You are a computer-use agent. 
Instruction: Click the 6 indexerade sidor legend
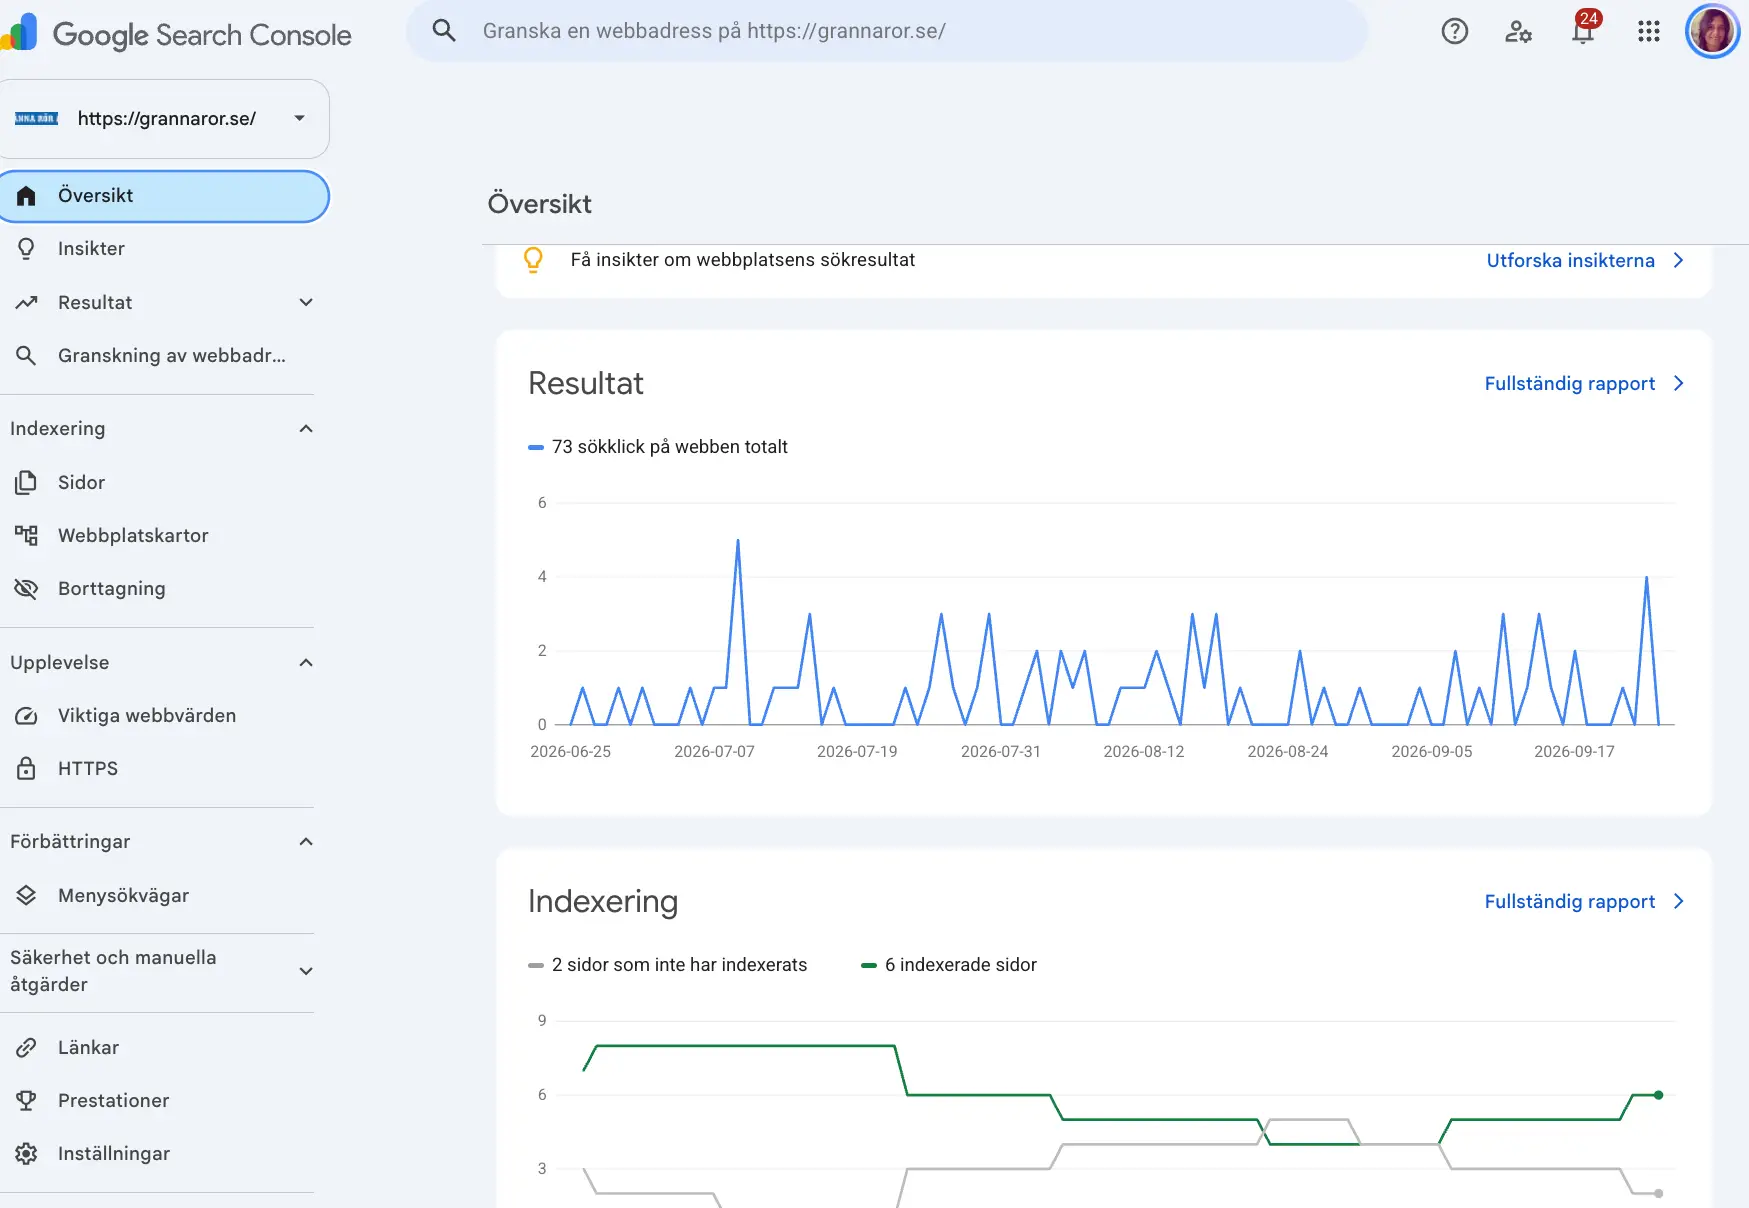point(949,965)
